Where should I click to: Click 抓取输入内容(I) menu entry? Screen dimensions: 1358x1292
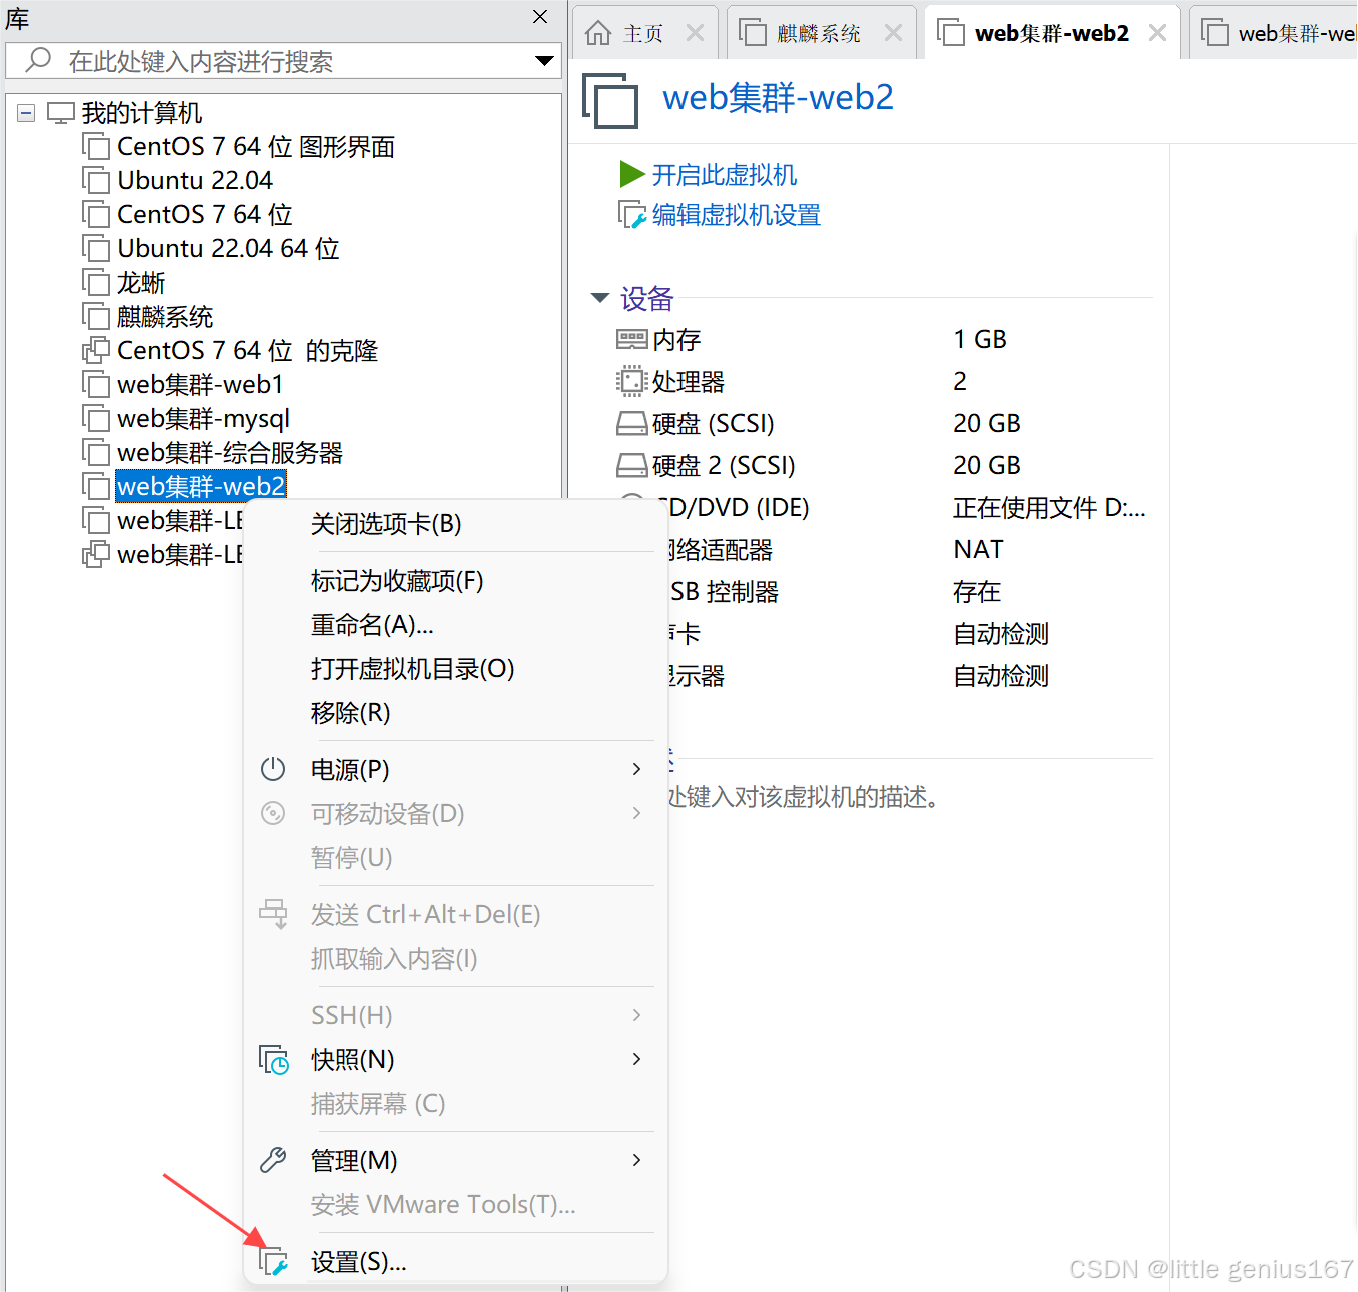pyautogui.click(x=455, y=959)
